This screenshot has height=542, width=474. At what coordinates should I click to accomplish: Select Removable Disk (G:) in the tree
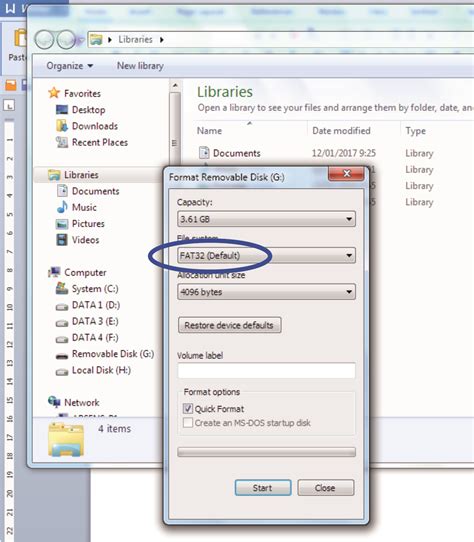[113, 354]
